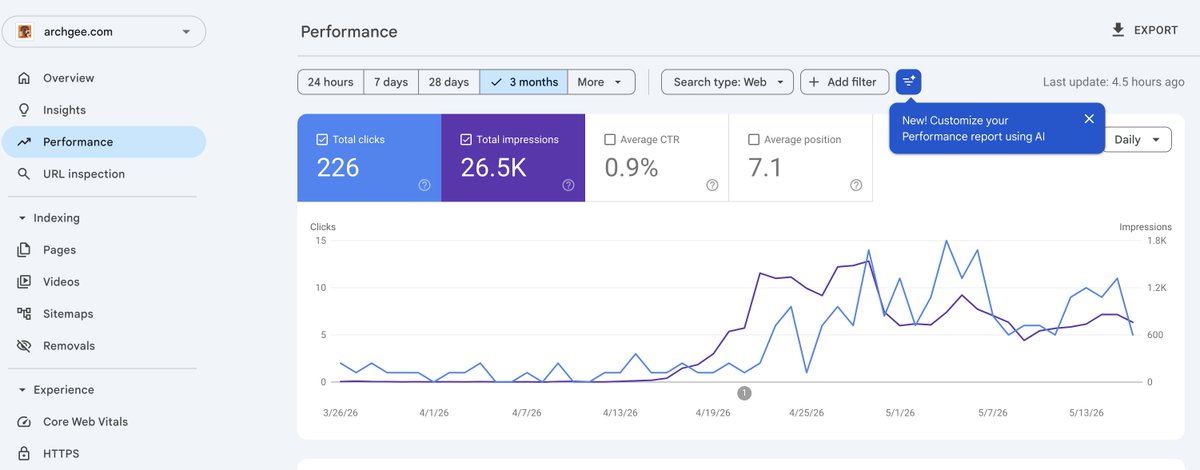Click the archgee.com site favicon
This screenshot has width=1200, height=470.
click(x=25, y=31)
